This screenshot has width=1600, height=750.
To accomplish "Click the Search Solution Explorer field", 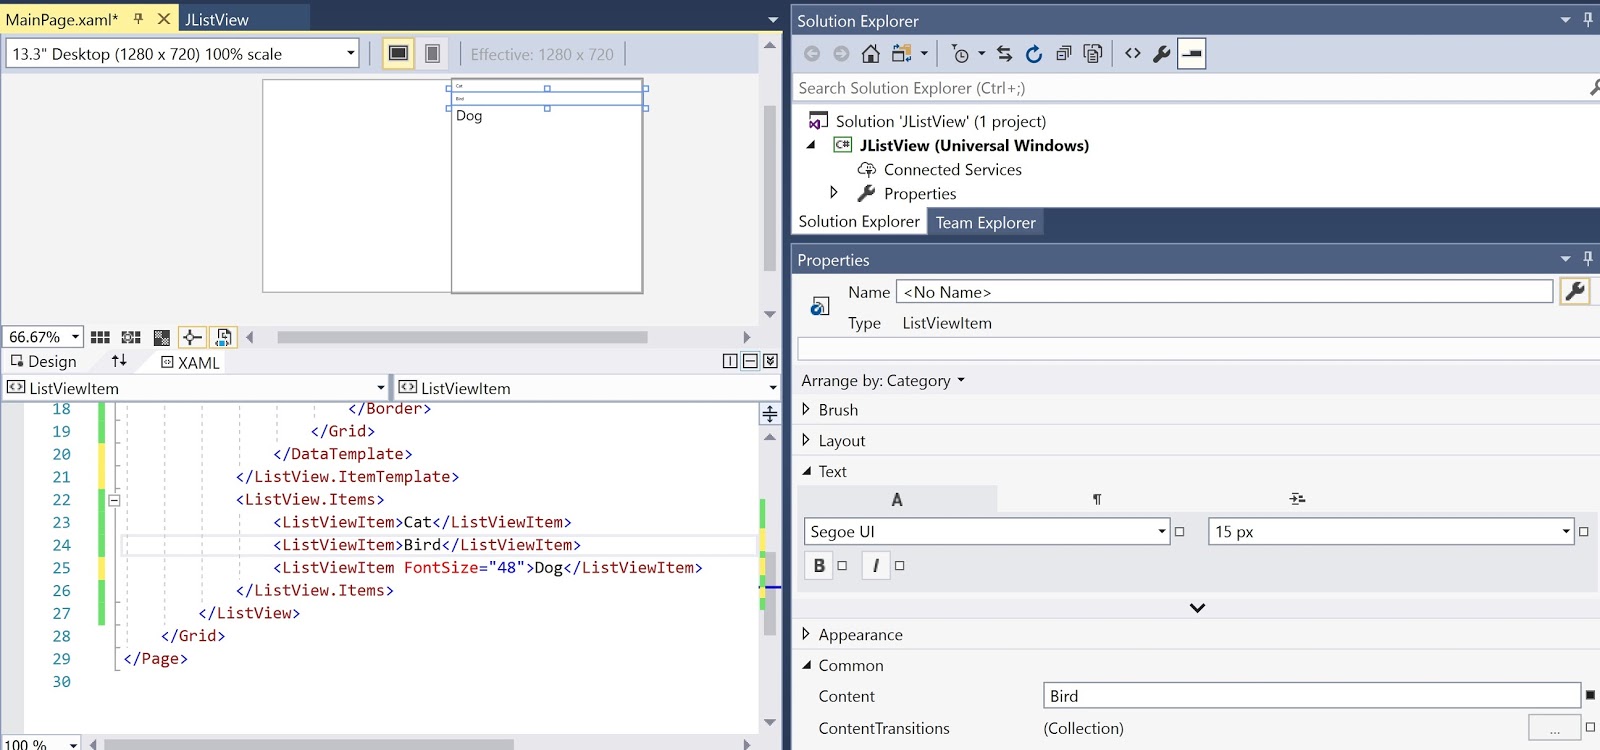I will 1190,88.
